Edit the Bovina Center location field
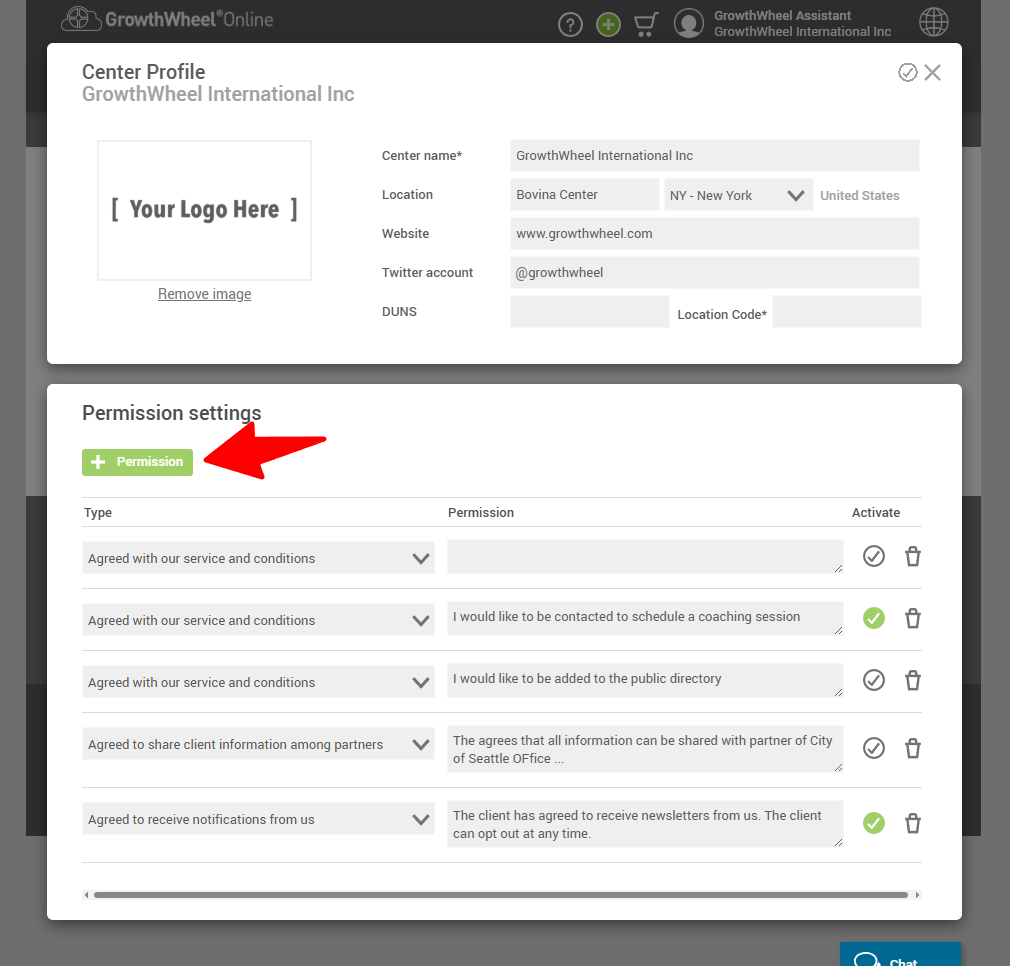1010x966 pixels. point(584,194)
